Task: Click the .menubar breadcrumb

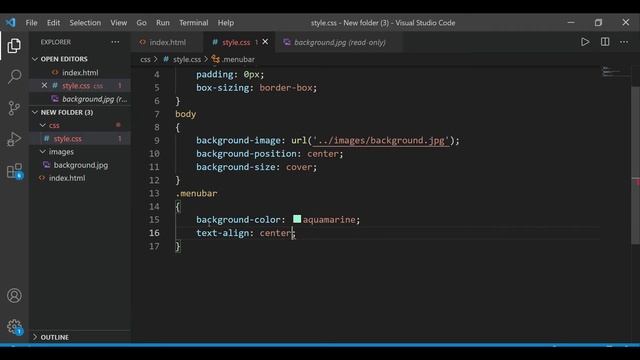Action: point(238,60)
